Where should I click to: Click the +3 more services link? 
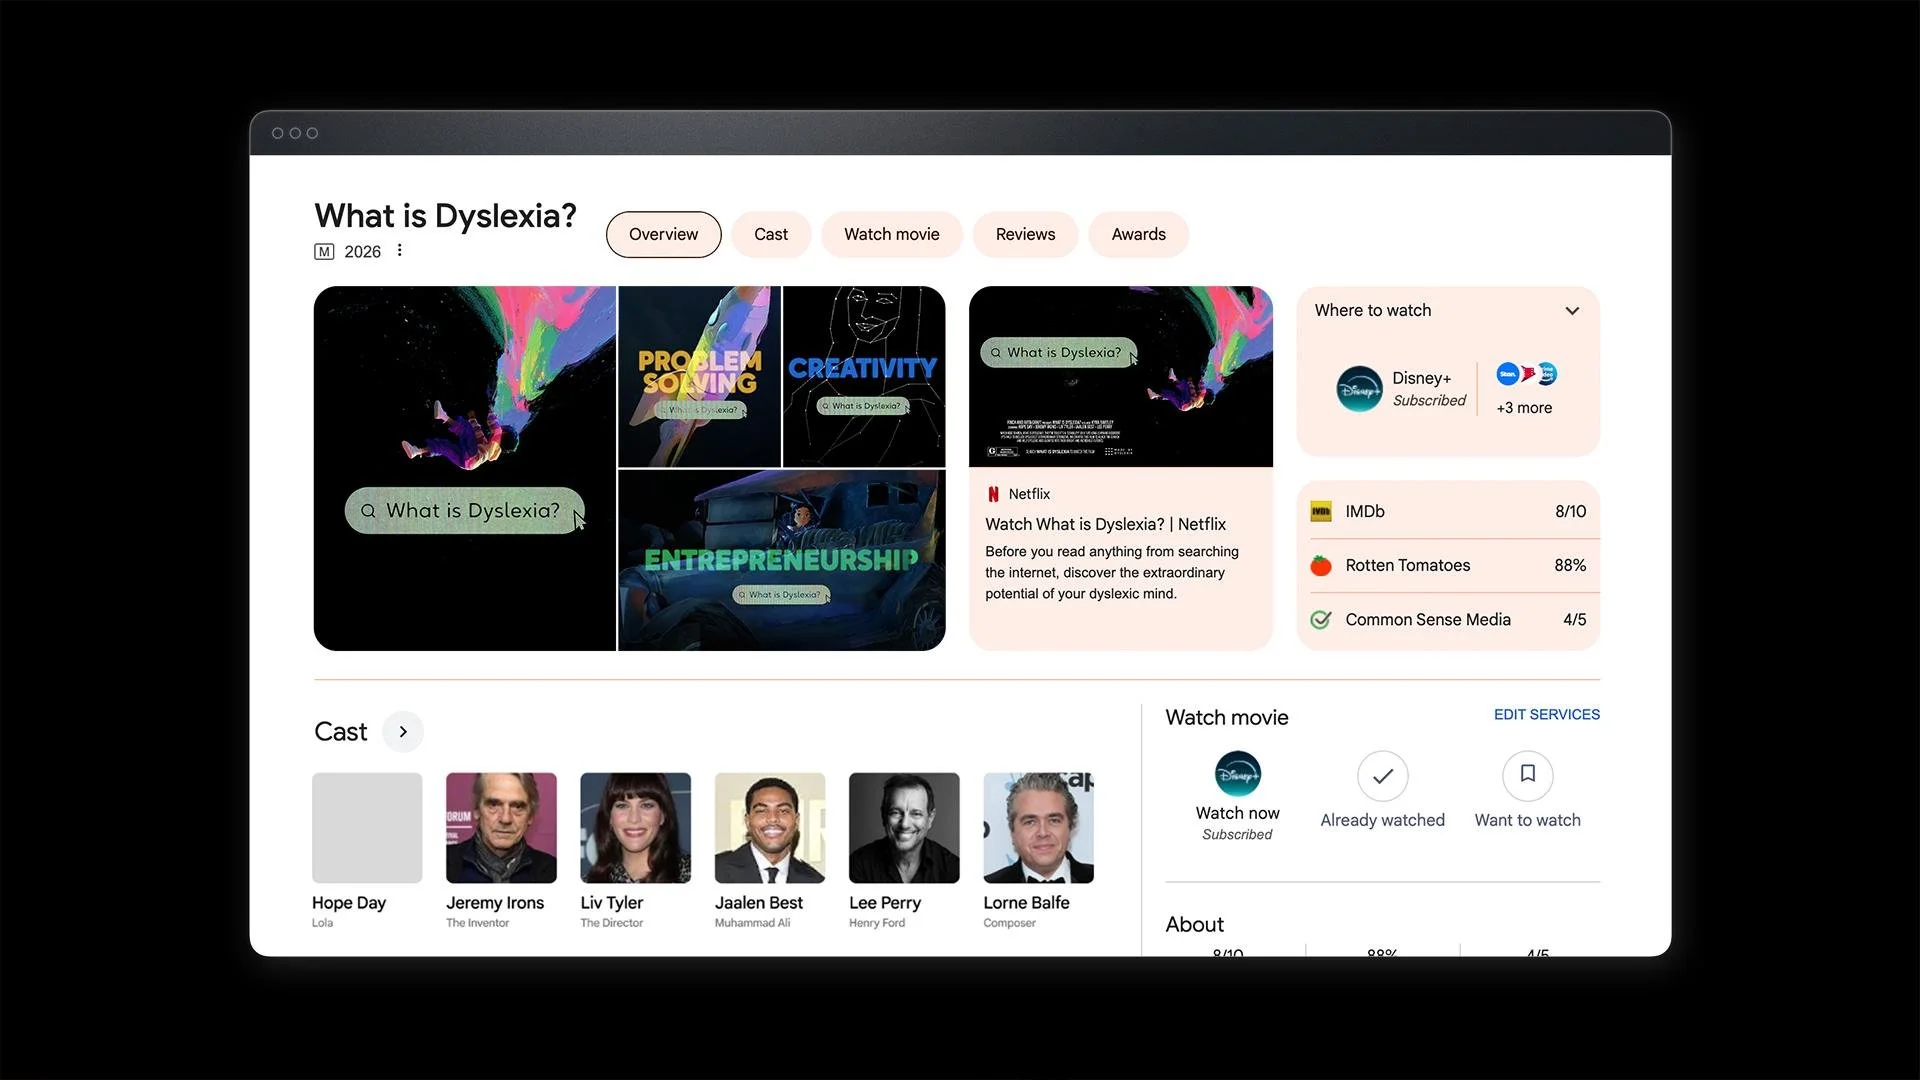1524,408
